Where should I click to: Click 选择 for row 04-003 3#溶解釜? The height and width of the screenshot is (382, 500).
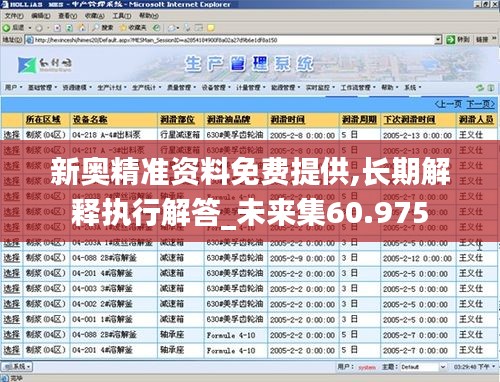[x=12, y=289]
